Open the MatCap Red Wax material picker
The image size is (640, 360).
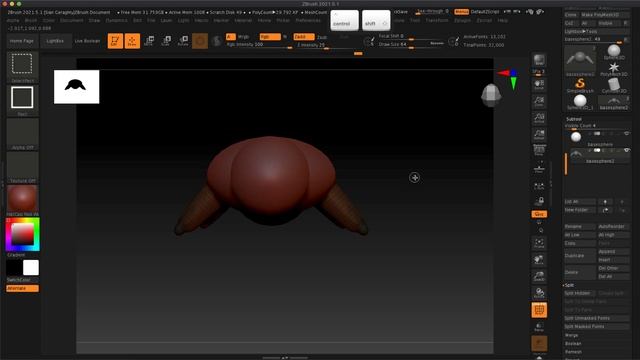(22, 200)
